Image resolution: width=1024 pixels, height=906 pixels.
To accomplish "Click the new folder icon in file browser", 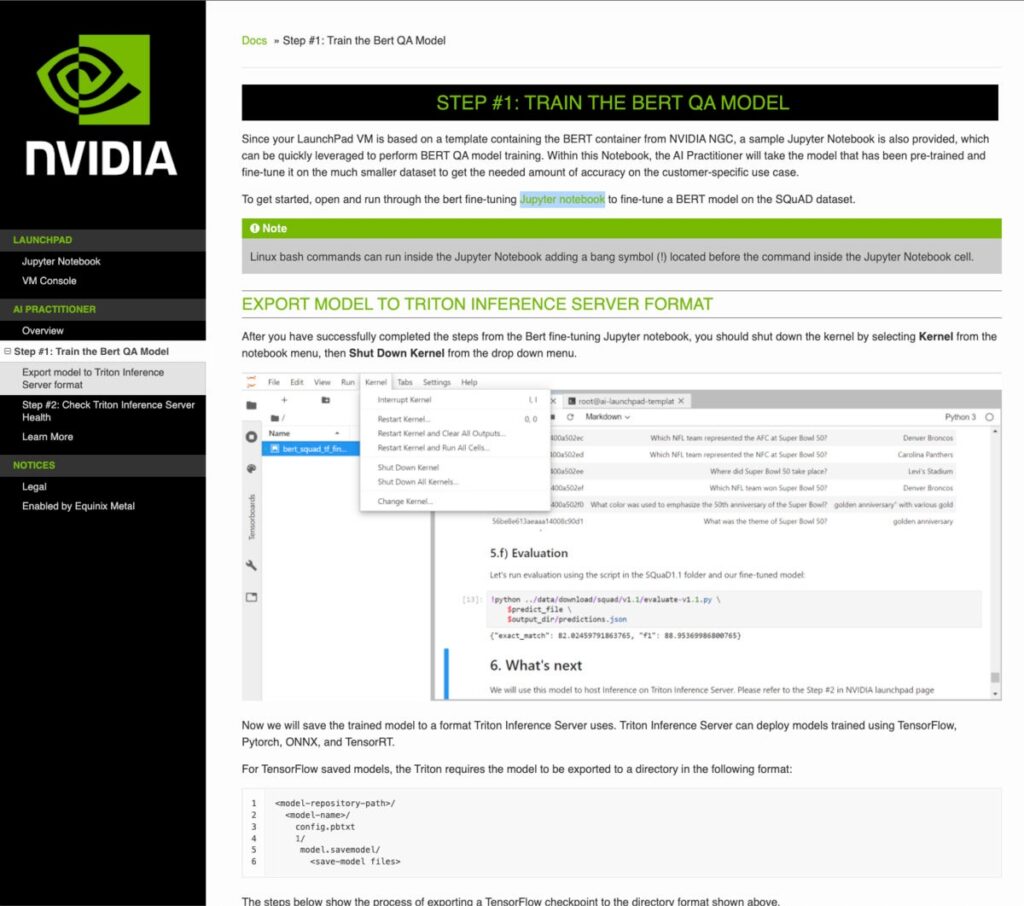I will click(x=326, y=400).
